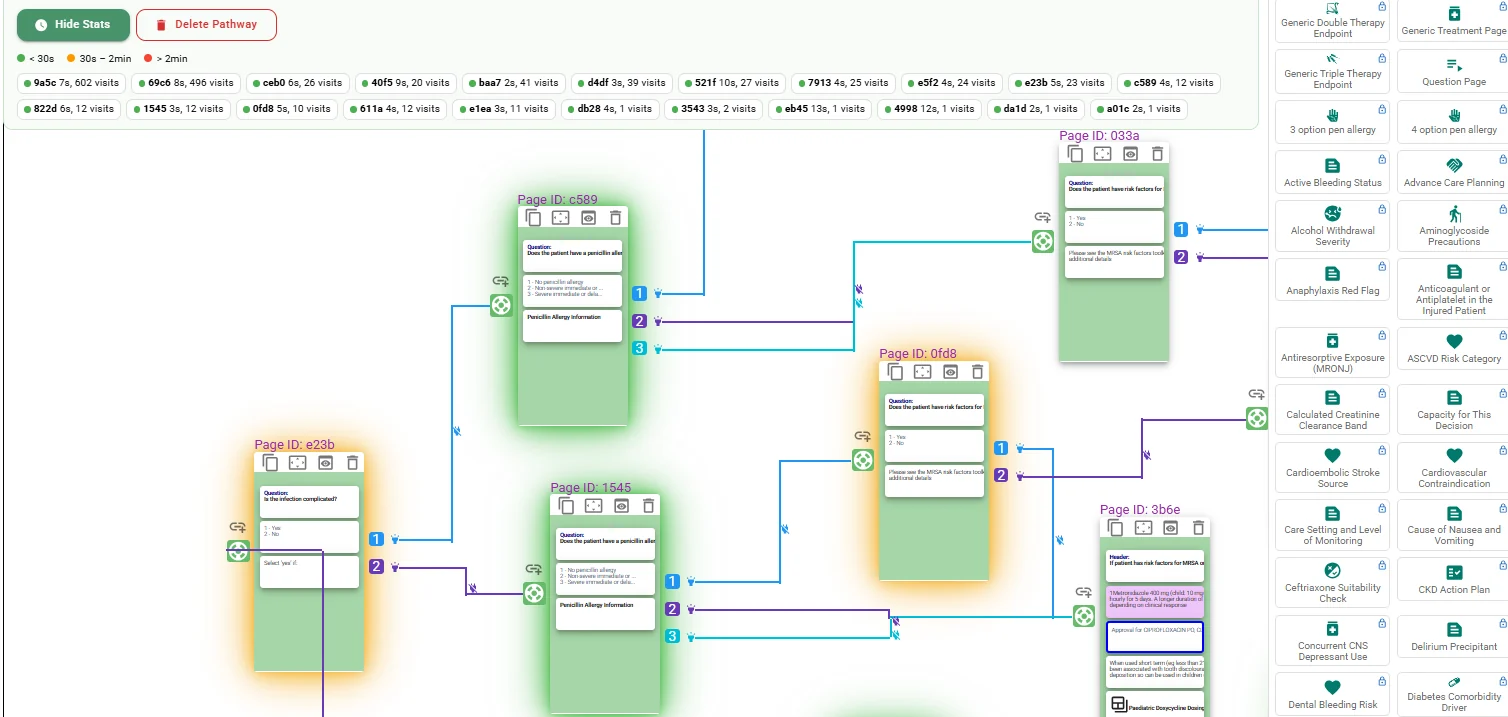Pick the Anaphylaxis Red Flag component
1508x717 pixels.
[x=1332, y=280]
